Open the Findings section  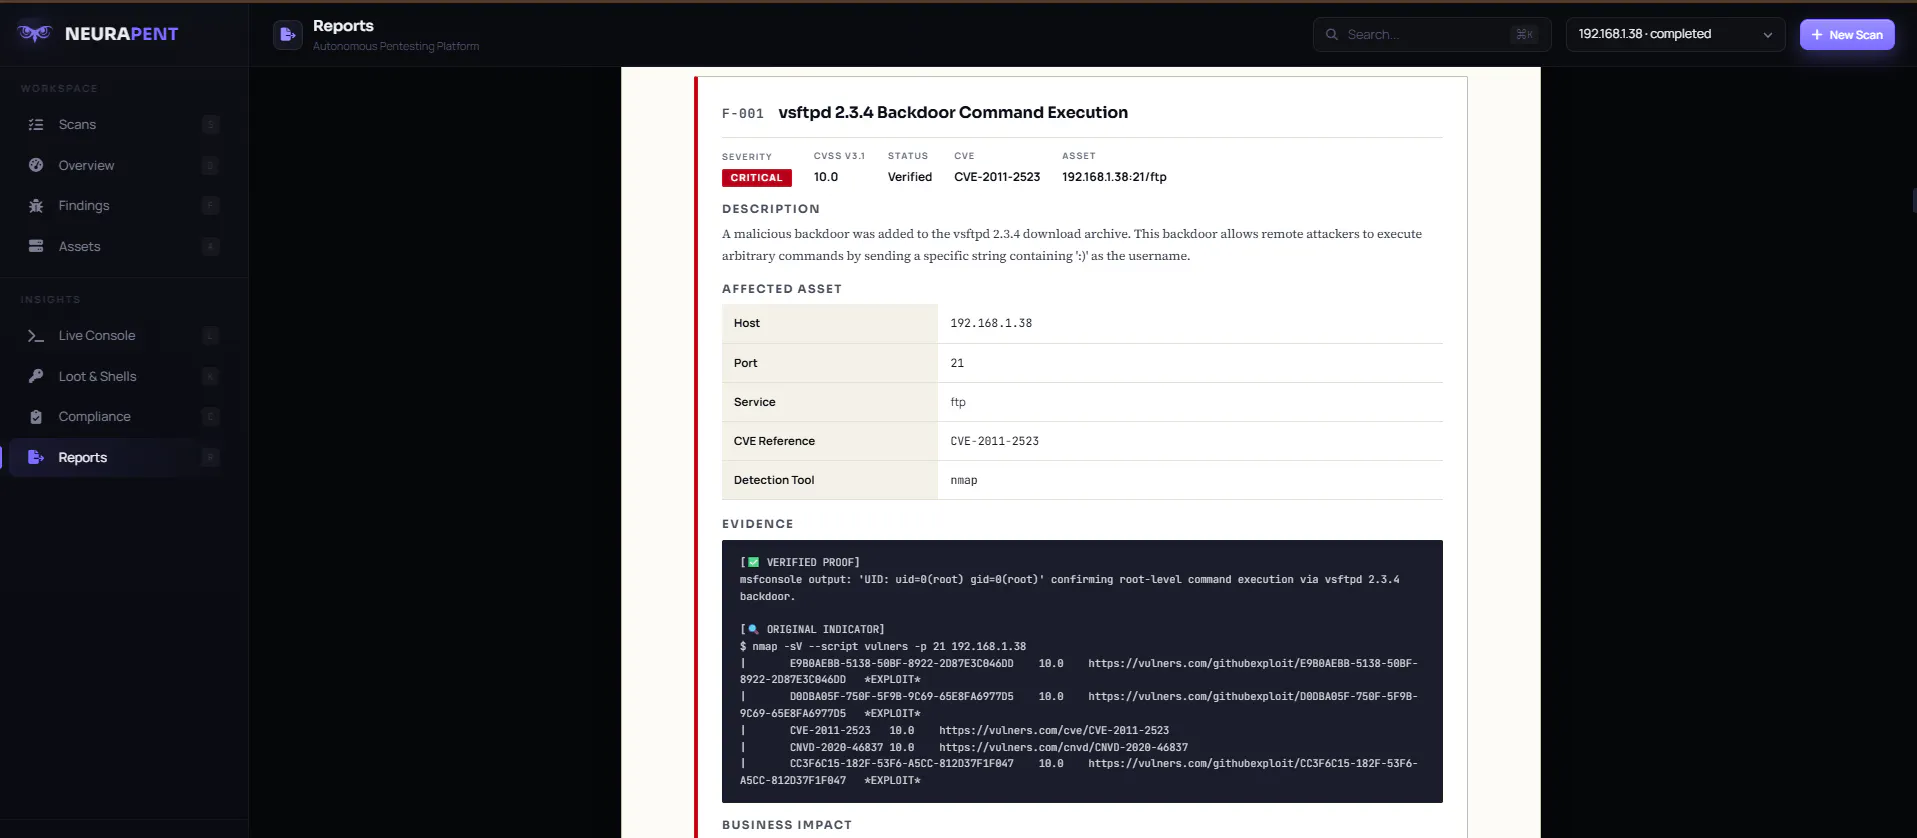(x=124, y=206)
